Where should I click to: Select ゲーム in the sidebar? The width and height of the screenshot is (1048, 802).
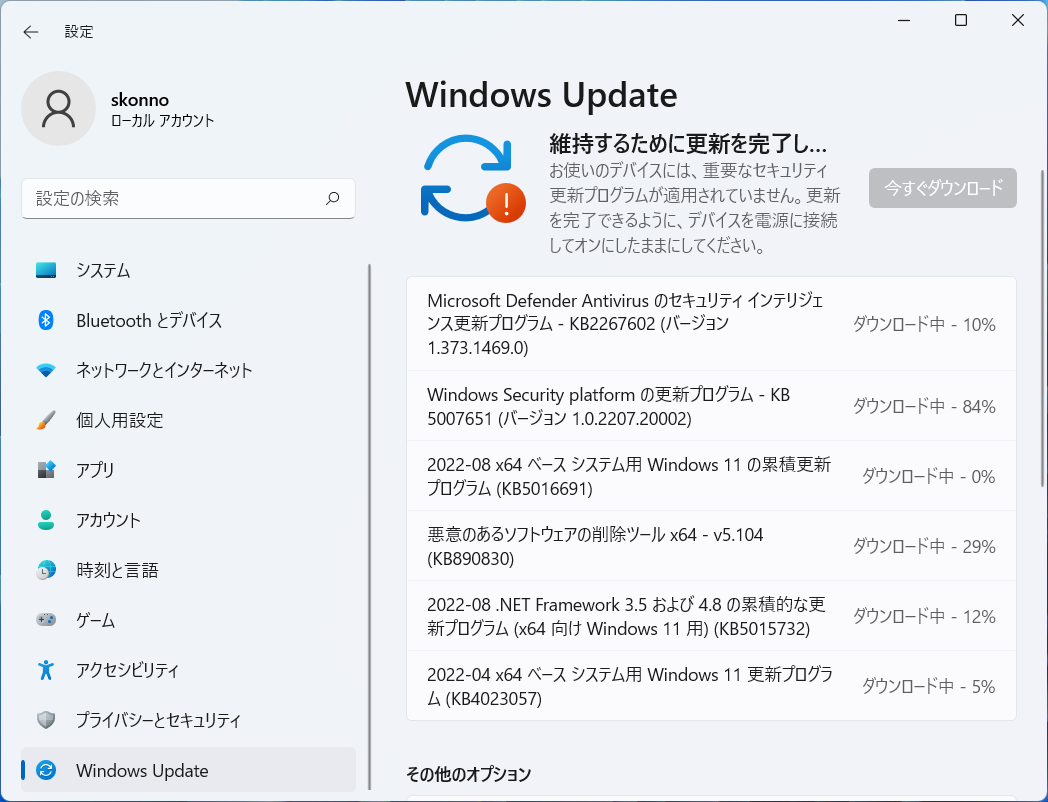(188, 620)
